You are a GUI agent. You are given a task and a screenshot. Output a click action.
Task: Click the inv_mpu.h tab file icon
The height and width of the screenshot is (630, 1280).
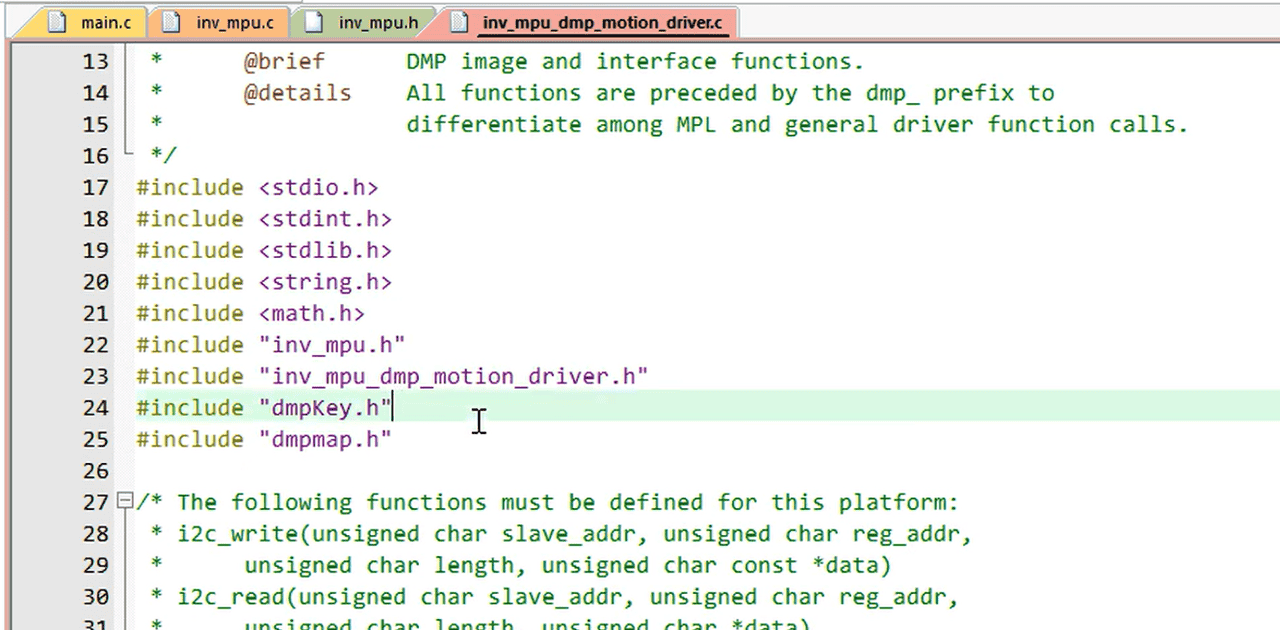pos(313,22)
